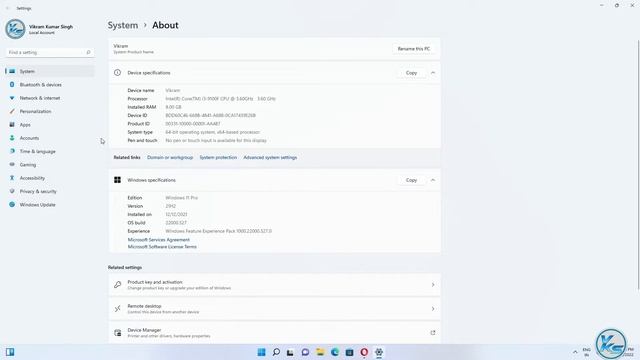Click the Device specifications info icon
Image resolution: width=640 pixels, height=360 pixels.
[118, 73]
